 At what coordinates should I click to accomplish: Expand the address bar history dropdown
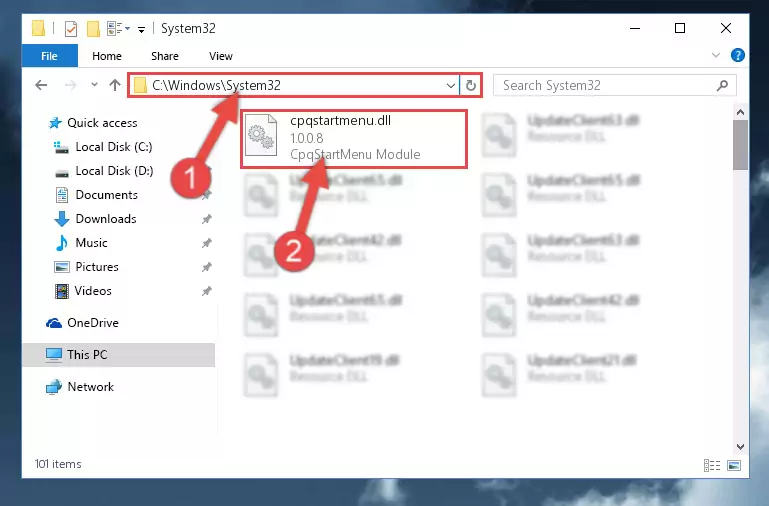451,86
